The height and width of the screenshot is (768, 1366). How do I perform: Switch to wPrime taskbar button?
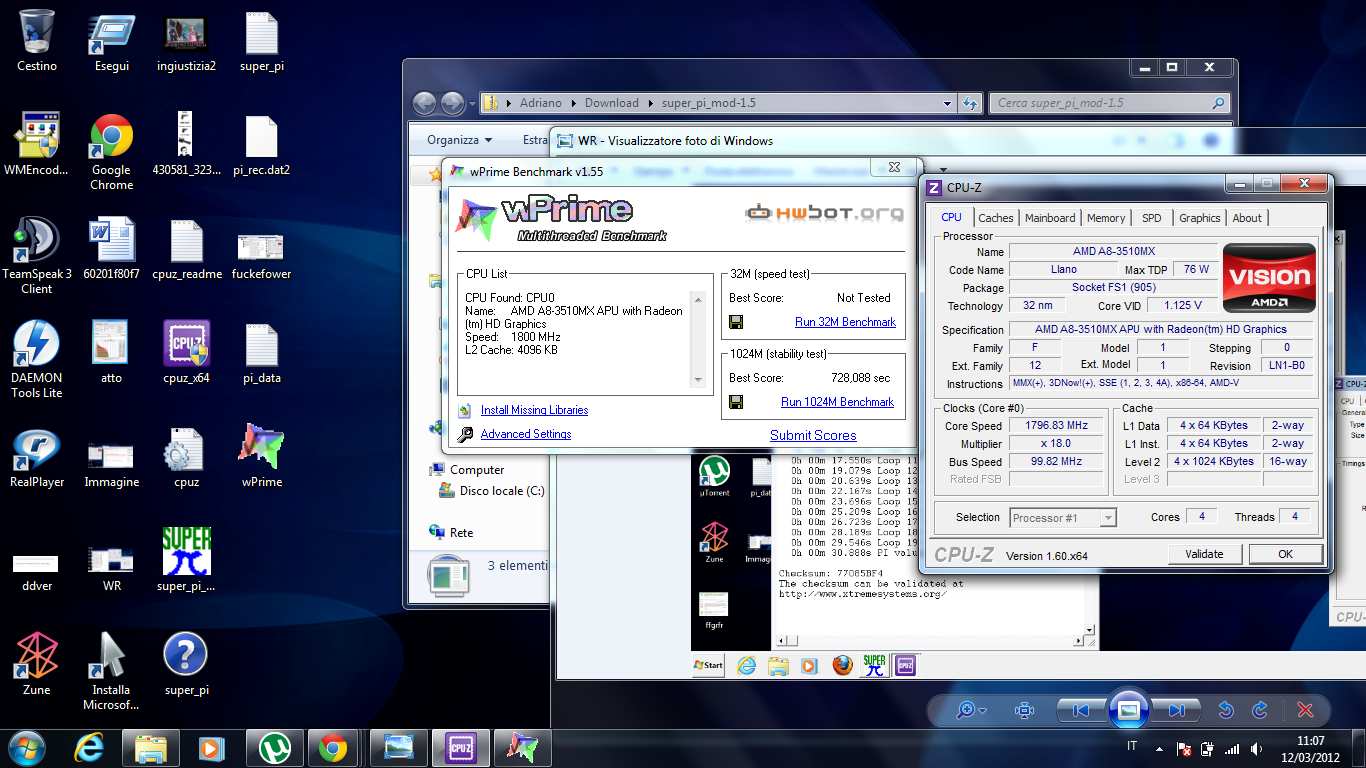(x=522, y=748)
